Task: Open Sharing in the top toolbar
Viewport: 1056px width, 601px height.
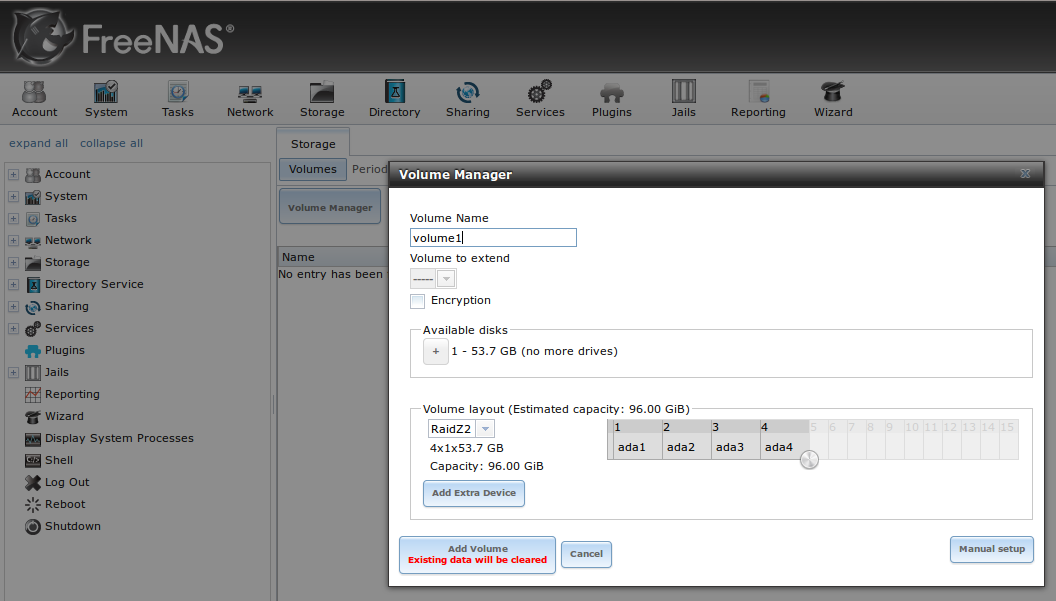Action: (467, 99)
